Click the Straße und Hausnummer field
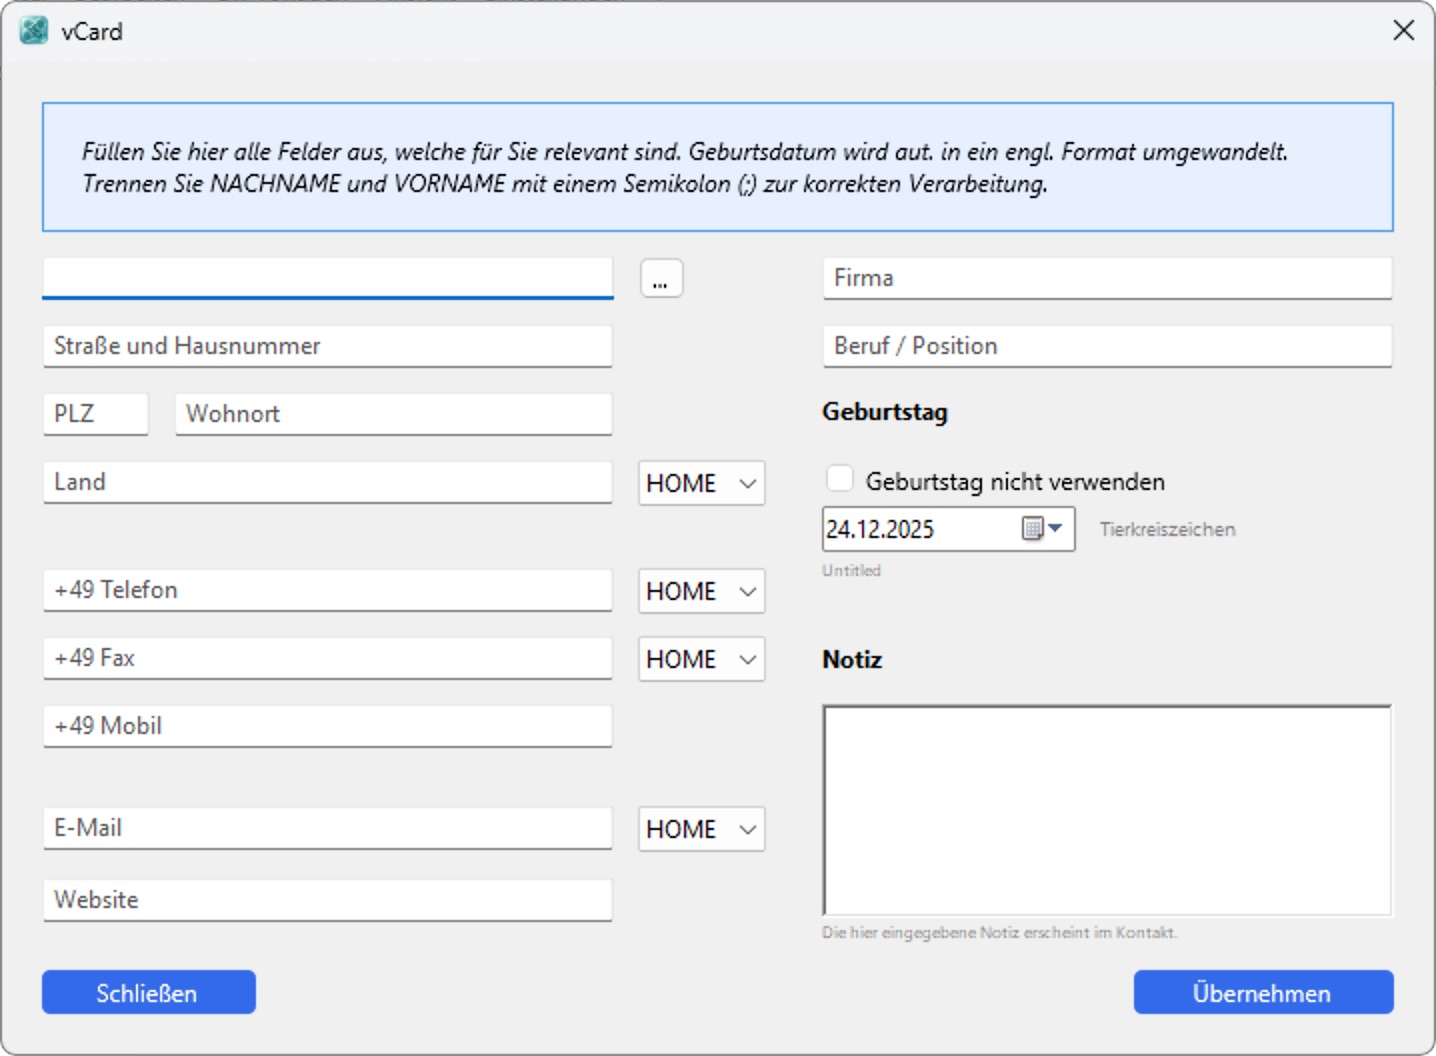1436x1056 pixels. pos(327,346)
